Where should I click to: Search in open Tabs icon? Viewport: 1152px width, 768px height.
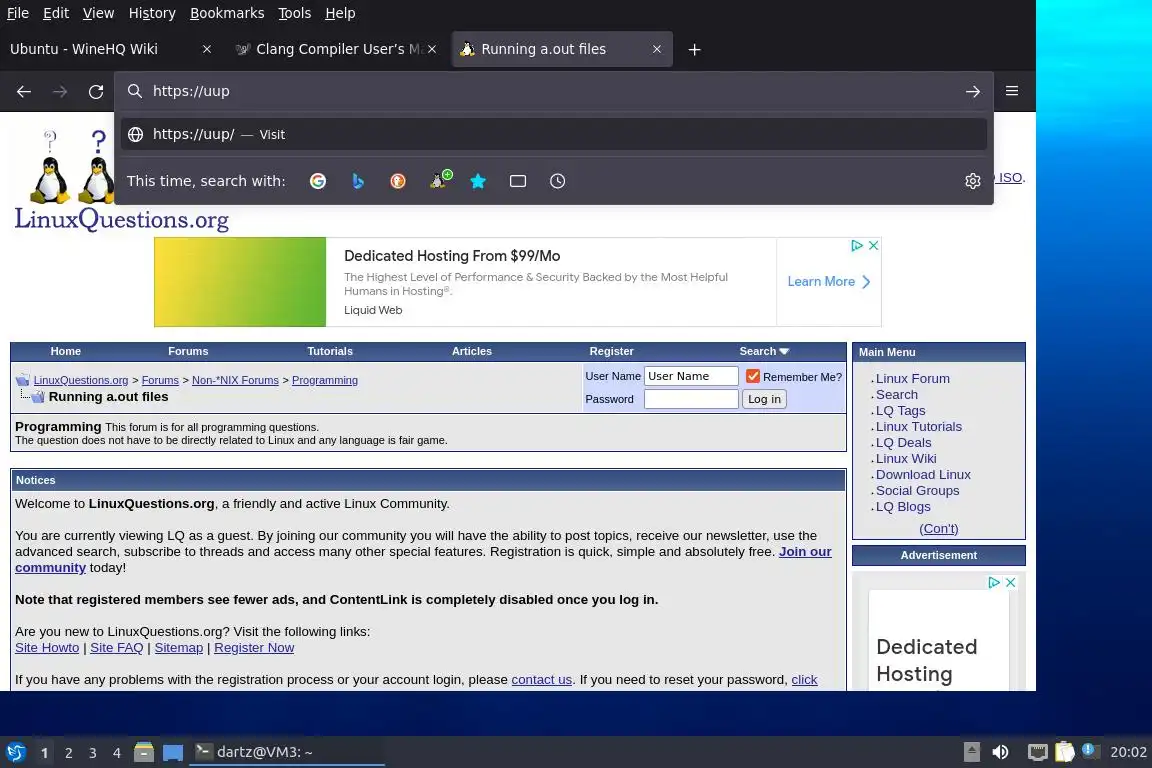point(518,181)
